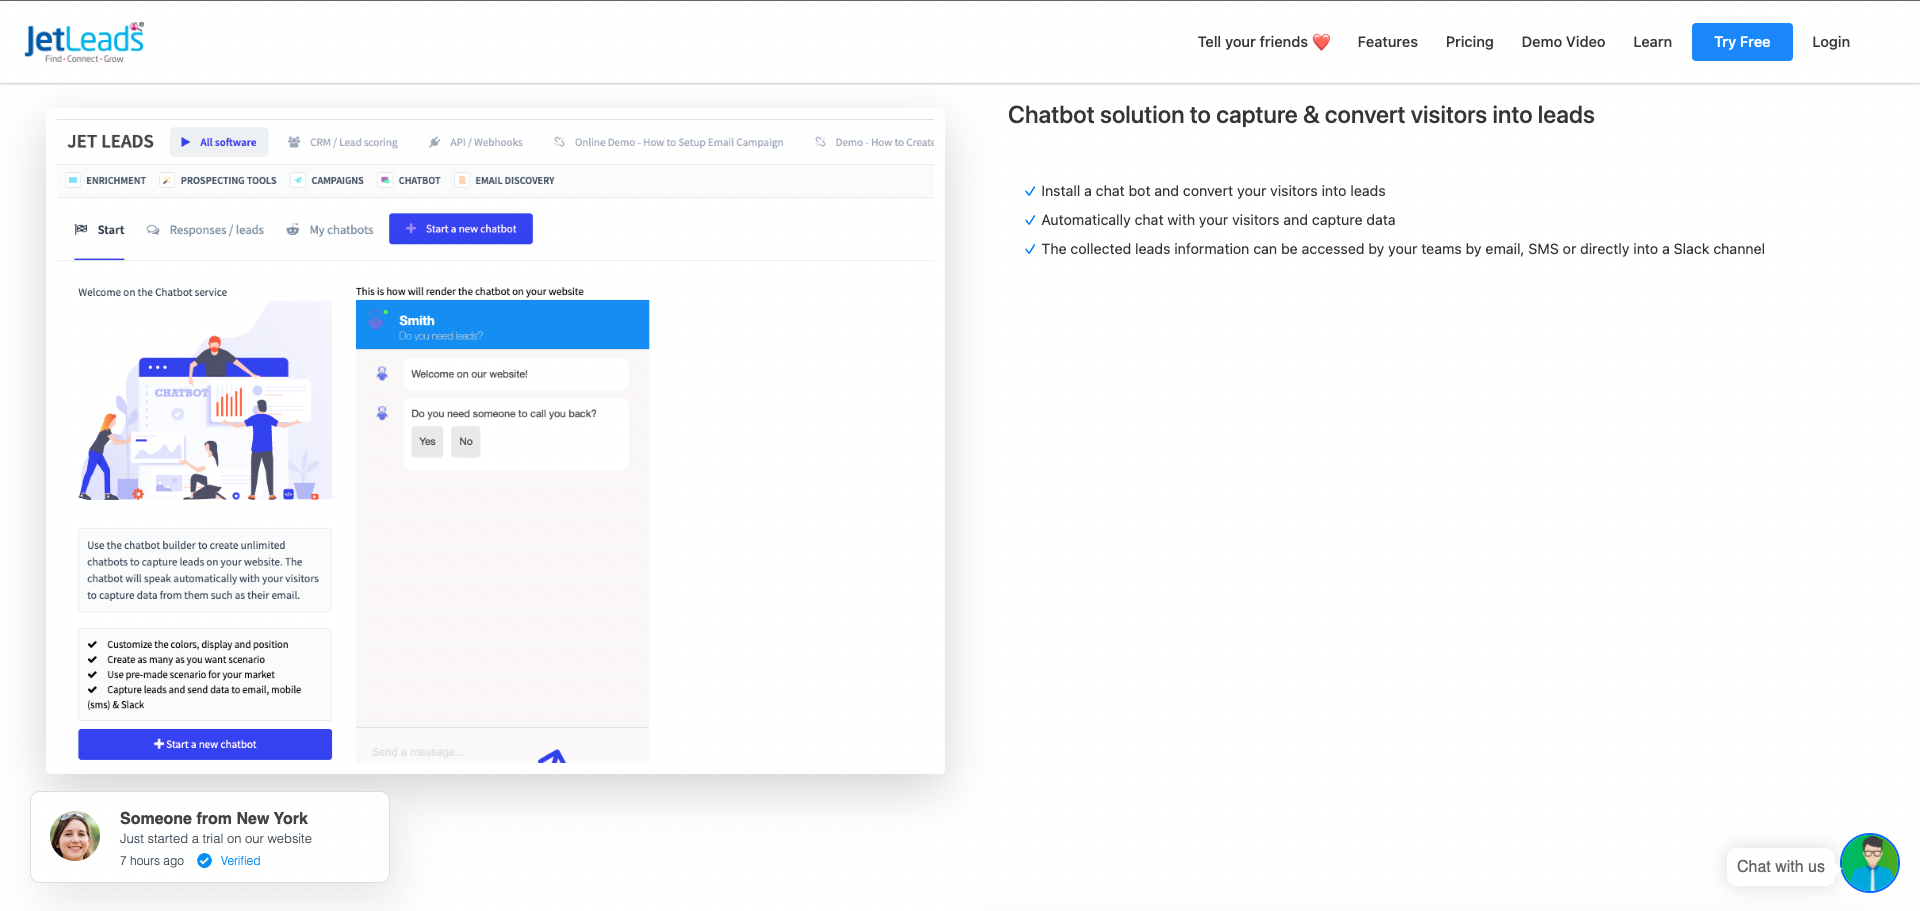Click the bot avatar beside Welcome message
This screenshot has height=911, width=1920.
point(382,374)
